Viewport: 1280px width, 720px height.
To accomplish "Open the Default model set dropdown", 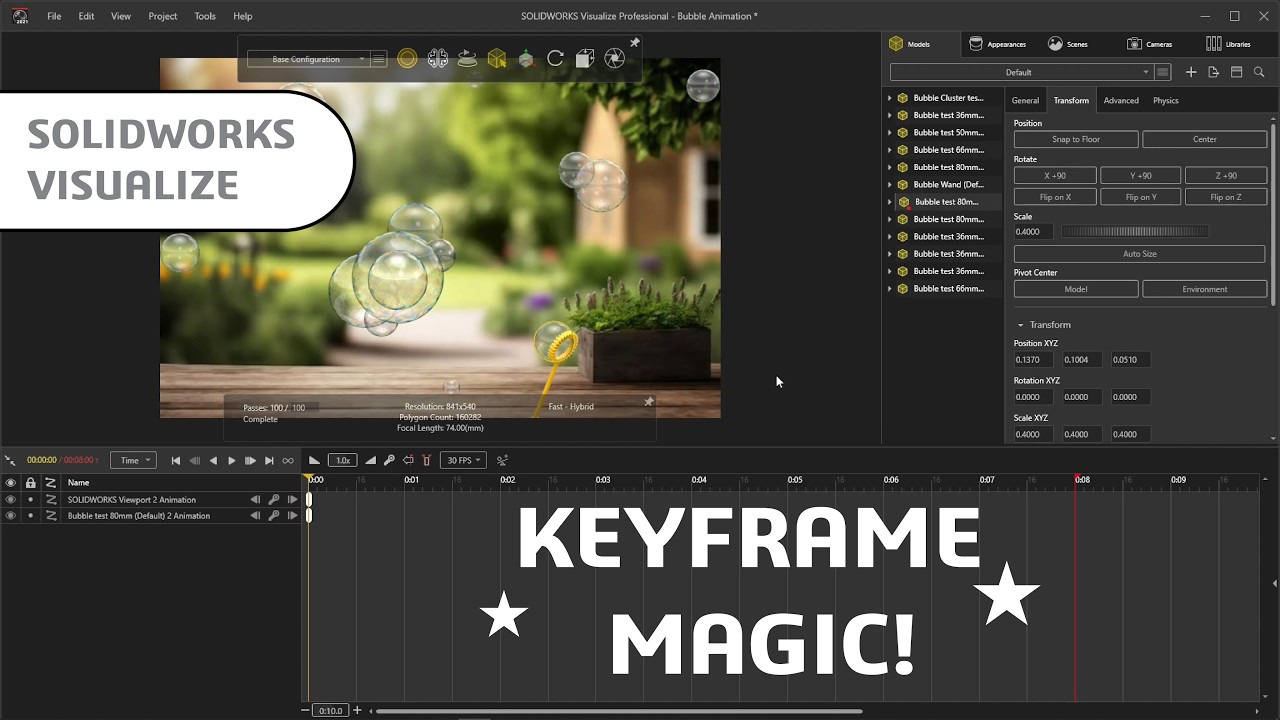I will click(x=1021, y=72).
